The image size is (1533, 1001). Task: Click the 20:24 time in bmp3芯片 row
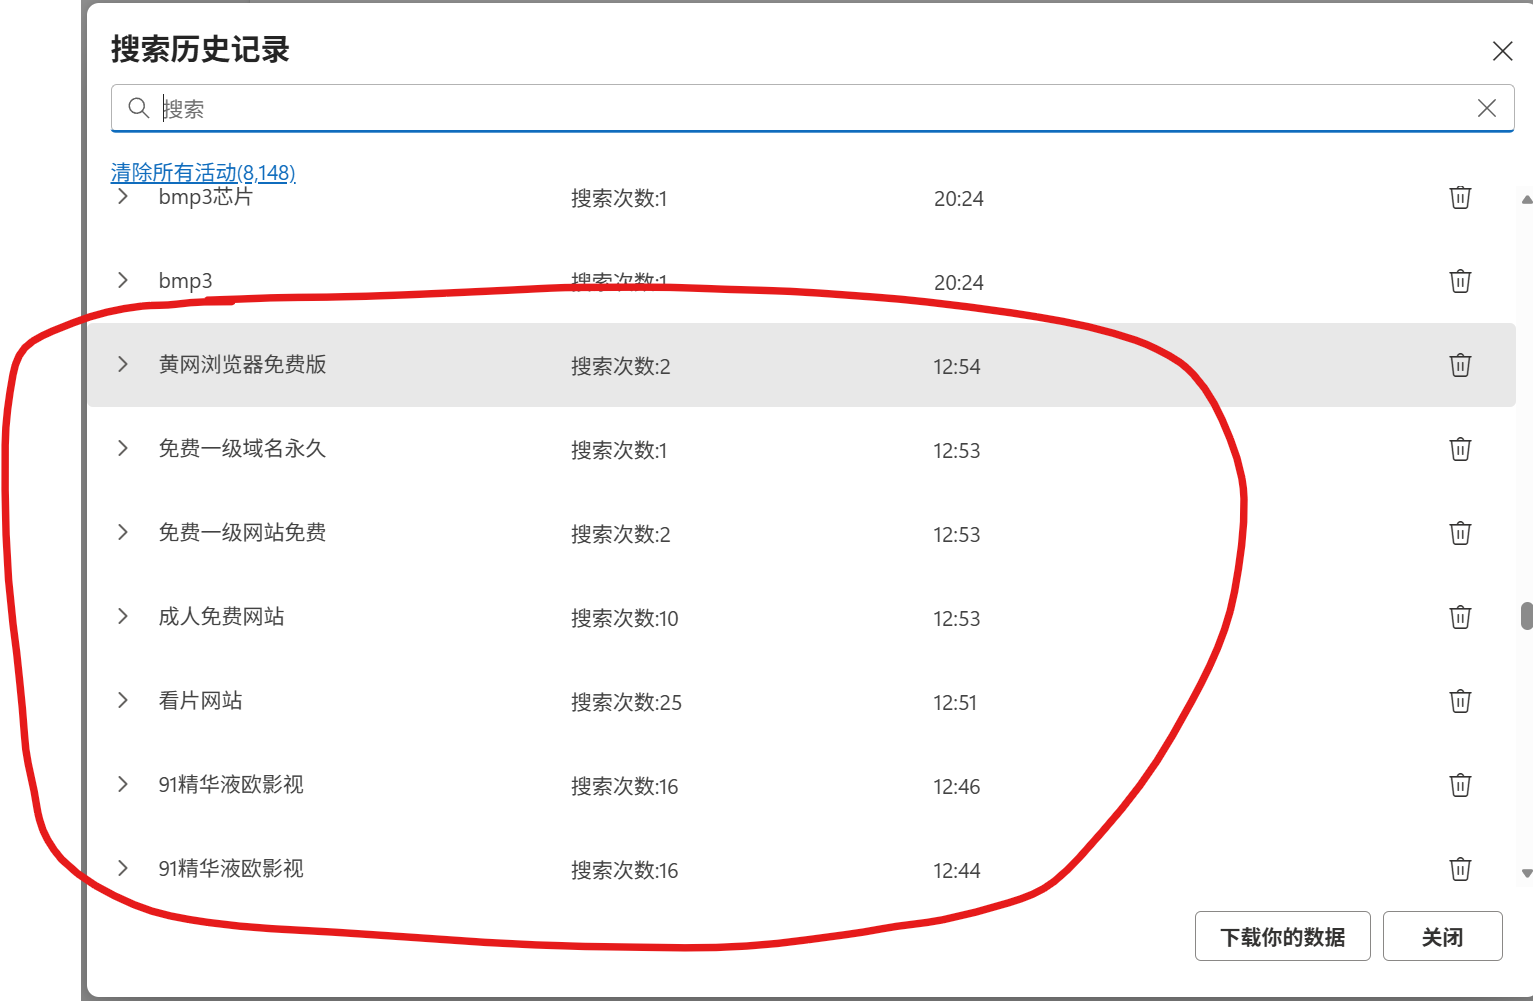(x=958, y=198)
